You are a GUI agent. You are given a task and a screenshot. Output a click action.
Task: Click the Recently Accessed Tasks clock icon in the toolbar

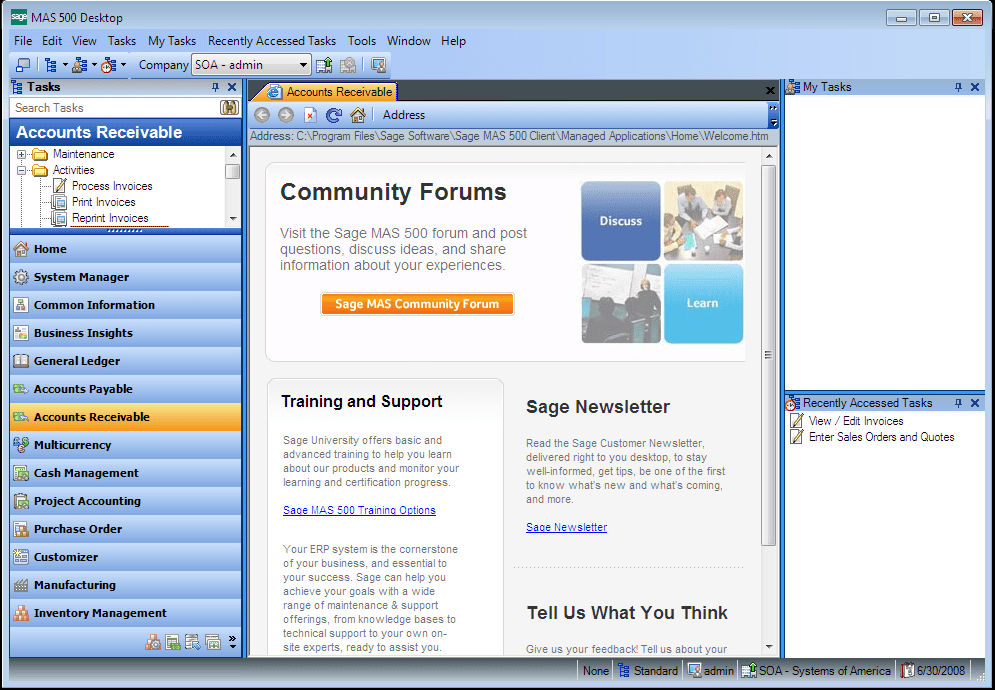(x=109, y=65)
